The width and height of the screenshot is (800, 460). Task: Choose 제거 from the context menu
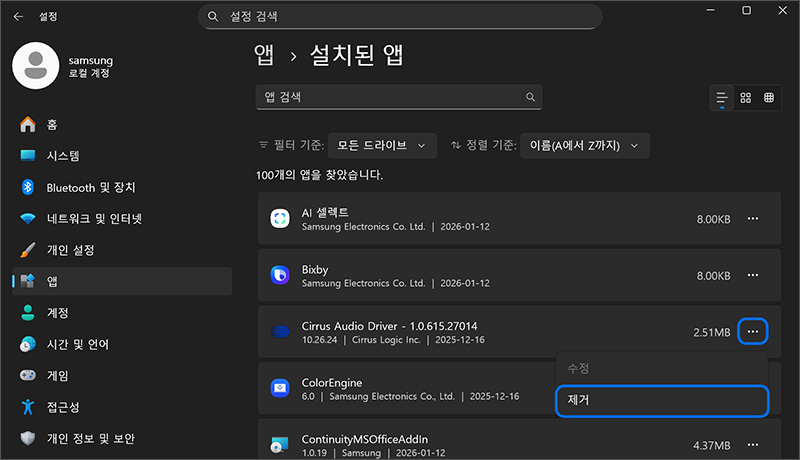click(662, 401)
